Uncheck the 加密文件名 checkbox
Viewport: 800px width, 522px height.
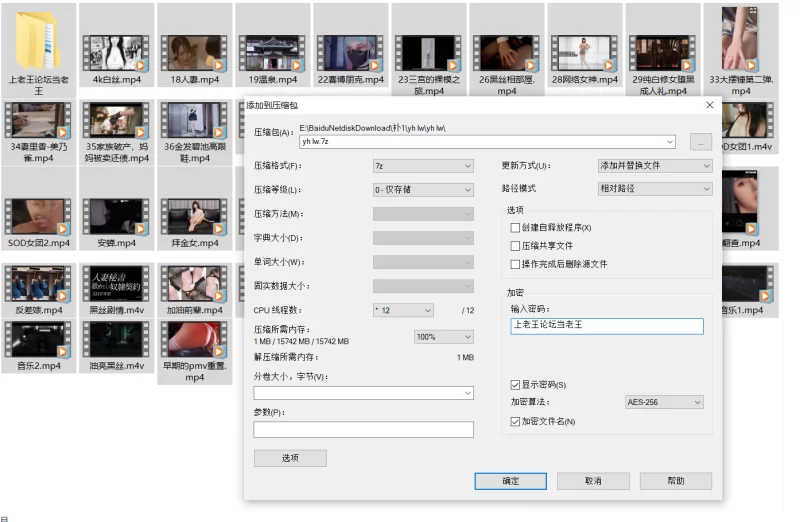click(515, 422)
